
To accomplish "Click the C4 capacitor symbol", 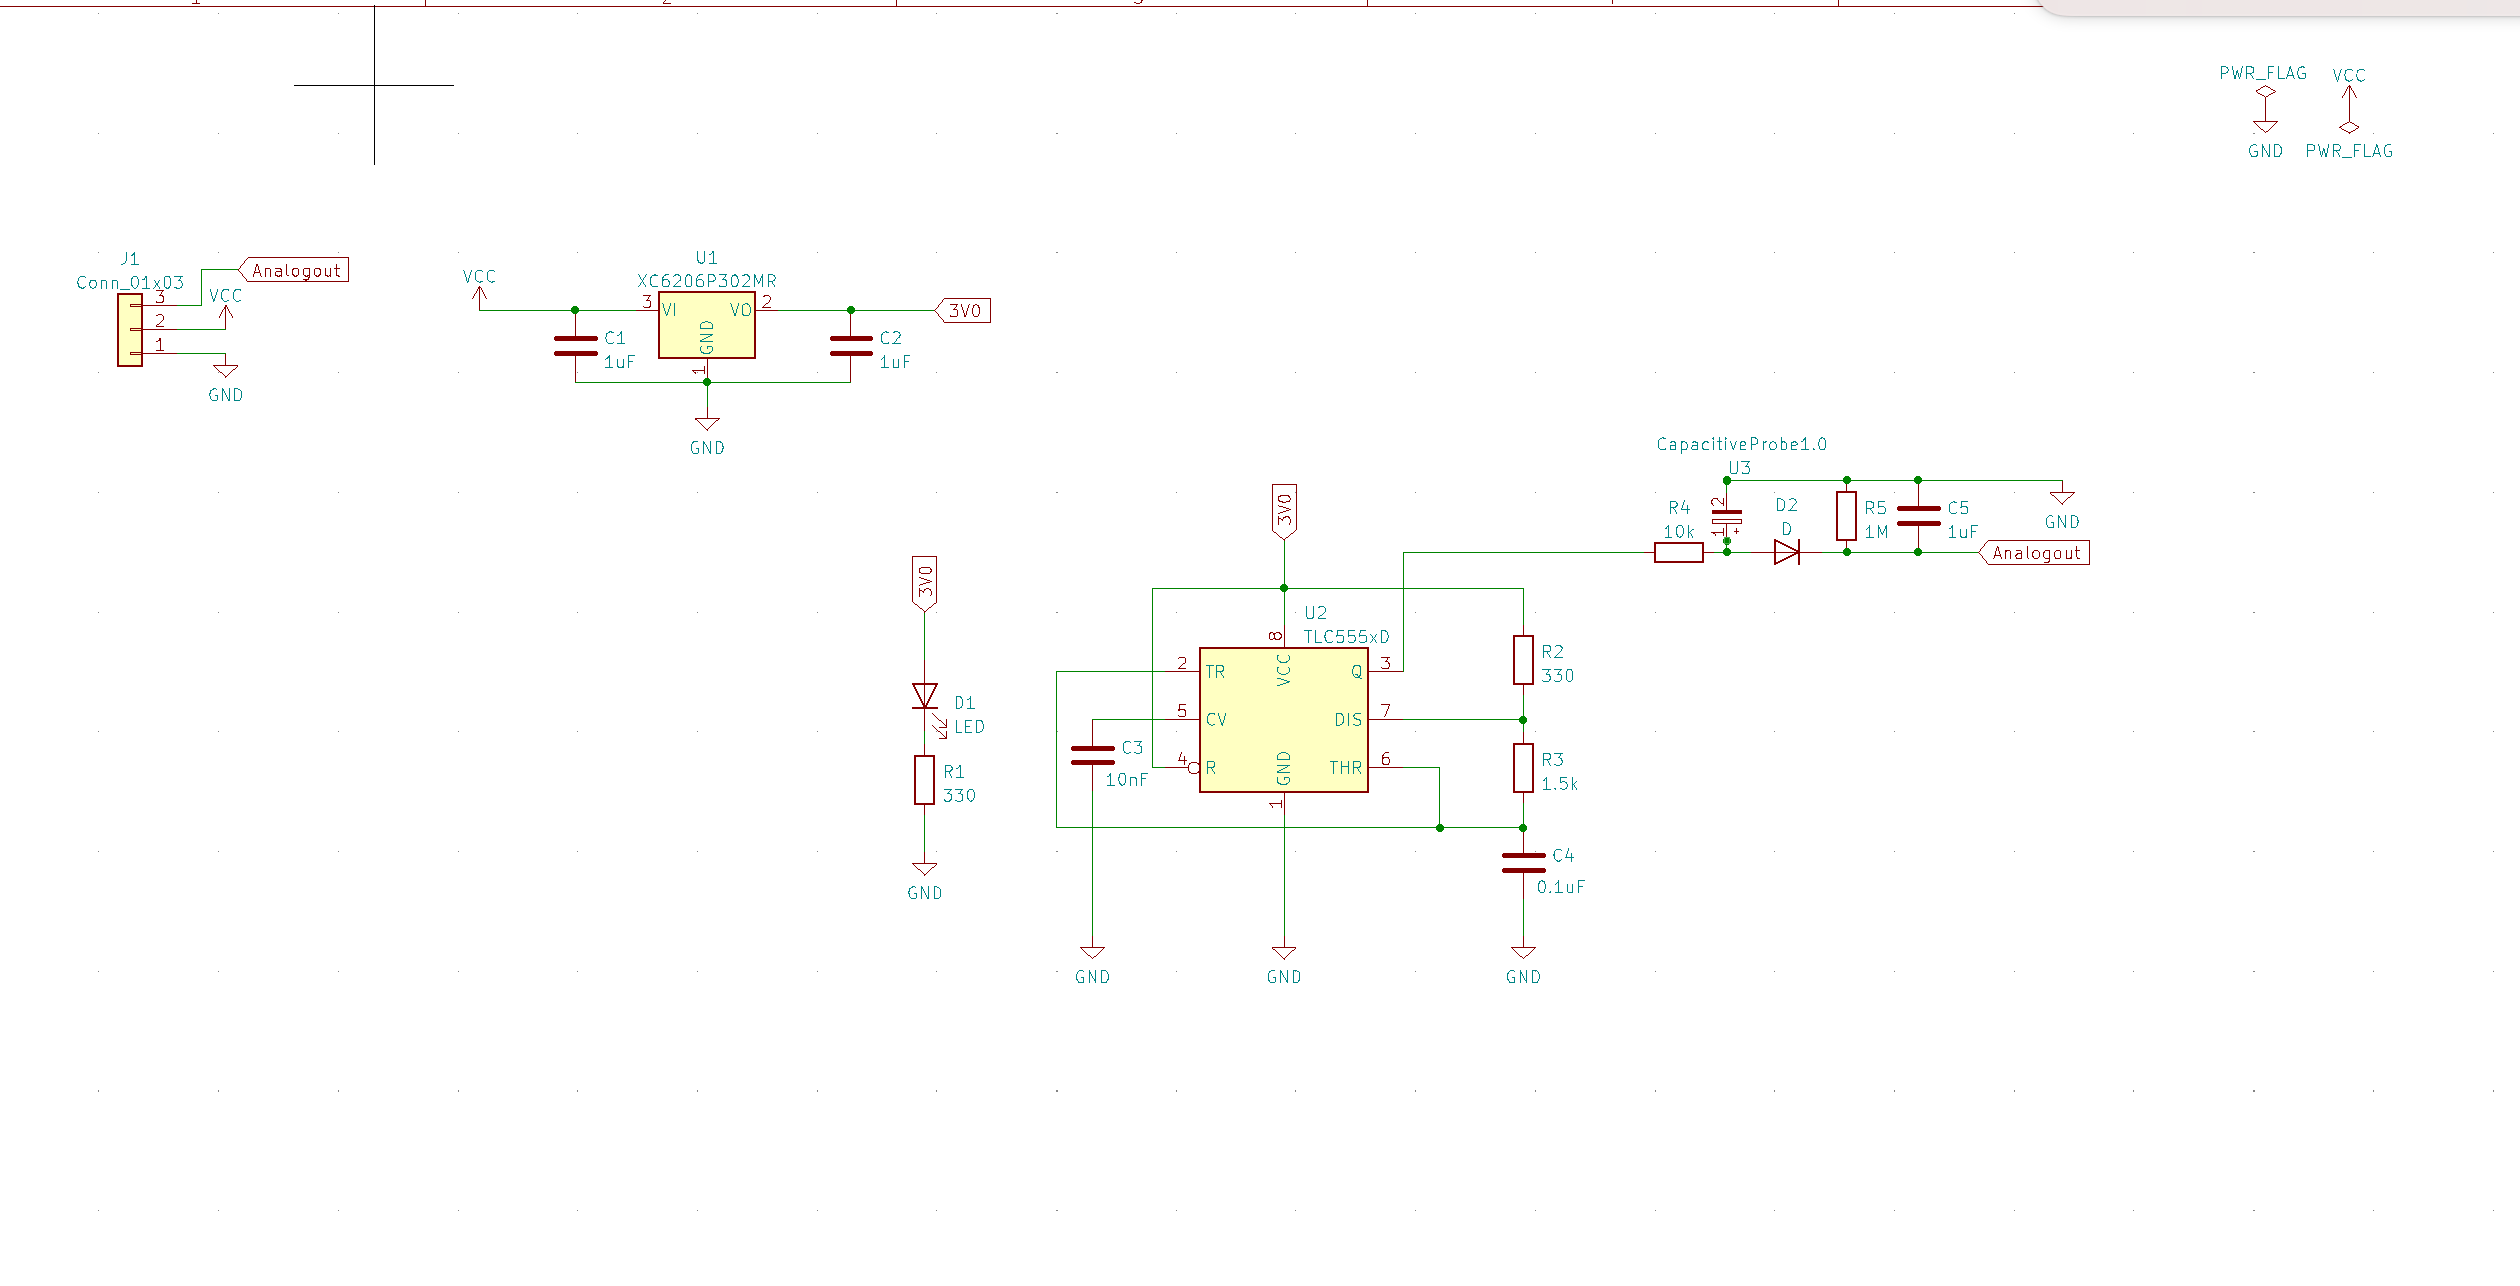I will (1523, 863).
